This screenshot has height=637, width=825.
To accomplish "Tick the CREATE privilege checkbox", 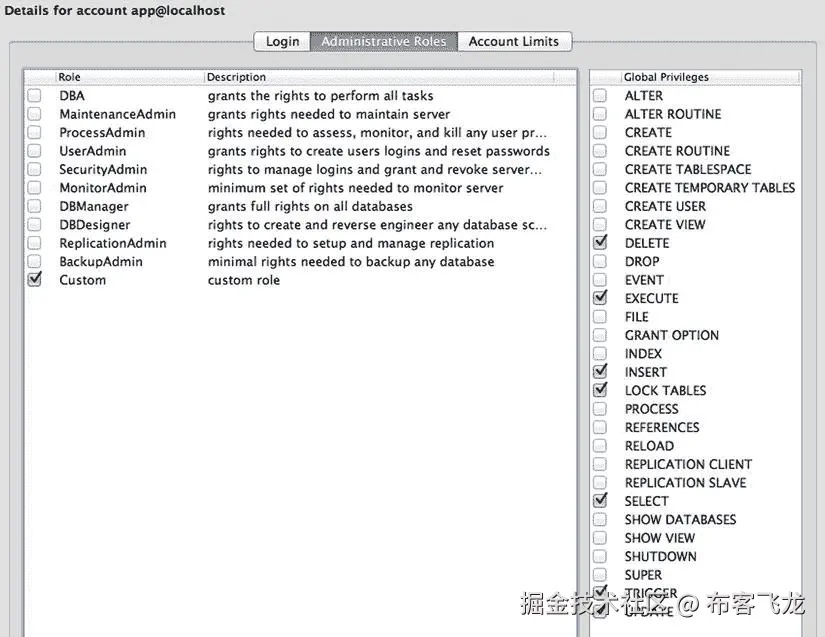I will [x=600, y=133].
